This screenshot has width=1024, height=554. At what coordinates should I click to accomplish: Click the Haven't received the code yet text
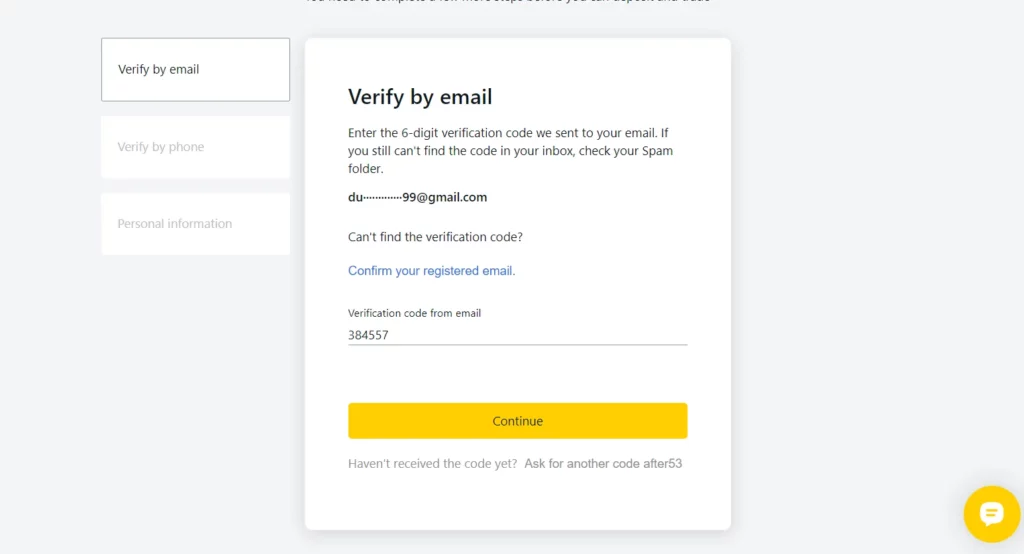[x=432, y=464]
